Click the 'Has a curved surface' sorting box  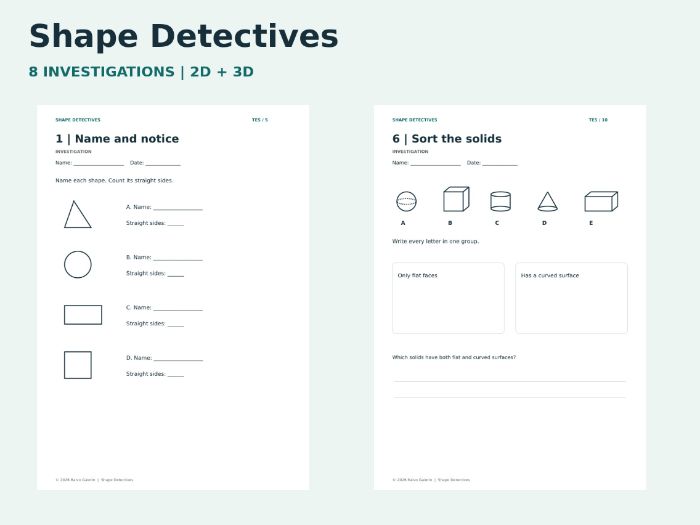tap(571, 298)
